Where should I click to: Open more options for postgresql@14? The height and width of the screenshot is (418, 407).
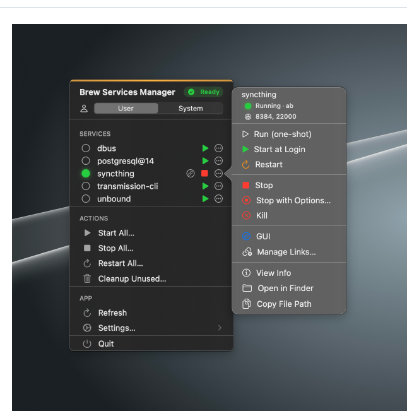point(218,161)
